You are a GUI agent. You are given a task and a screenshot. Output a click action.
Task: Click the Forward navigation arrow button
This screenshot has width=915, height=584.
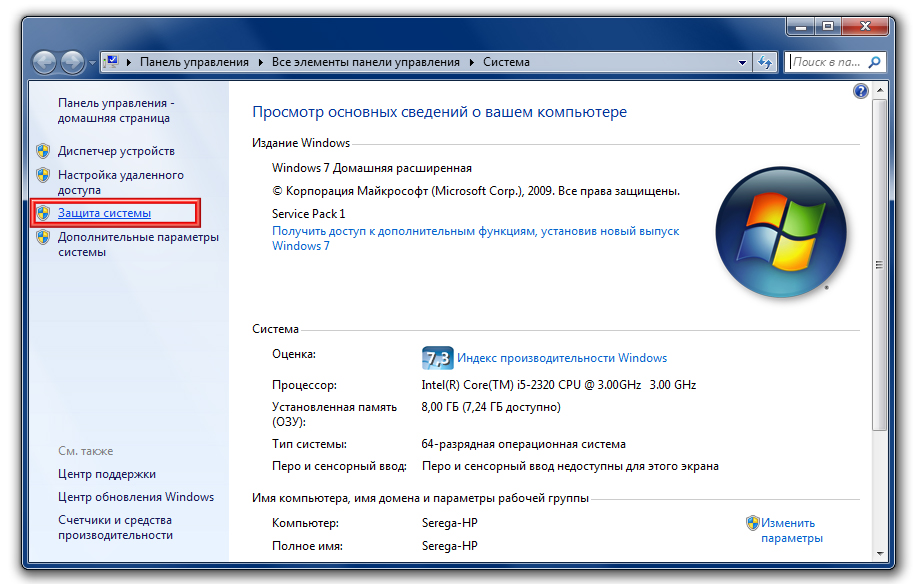coord(72,62)
